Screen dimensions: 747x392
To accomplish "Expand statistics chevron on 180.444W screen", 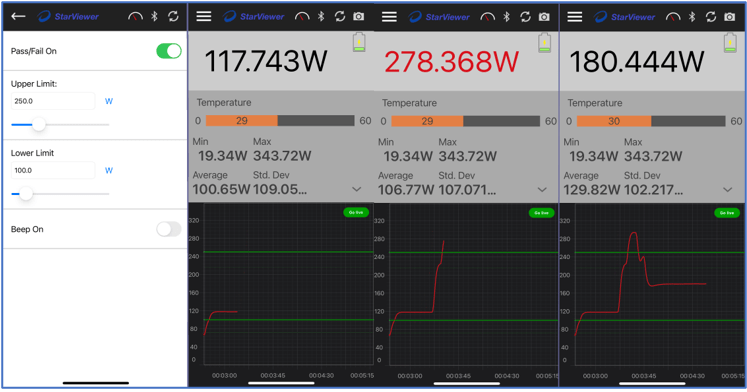I will pyautogui.click(x=727, y=190).
